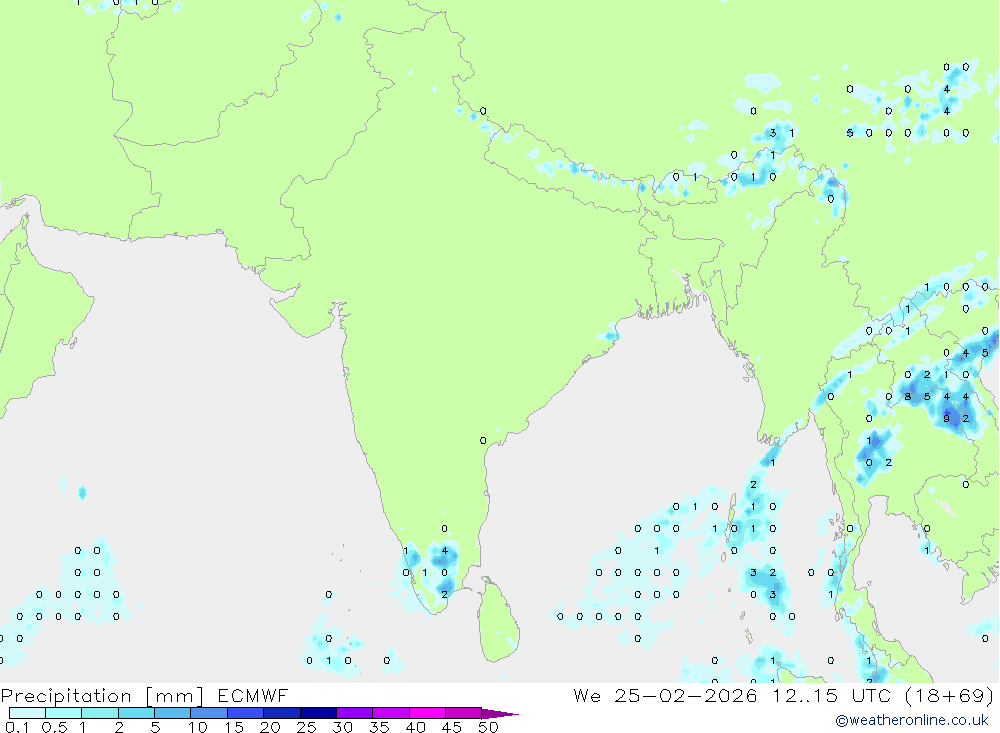The image size is (1000, 733).
Task: Select the 5–10 mm legend color swatch
Action: tap(173, 713)
